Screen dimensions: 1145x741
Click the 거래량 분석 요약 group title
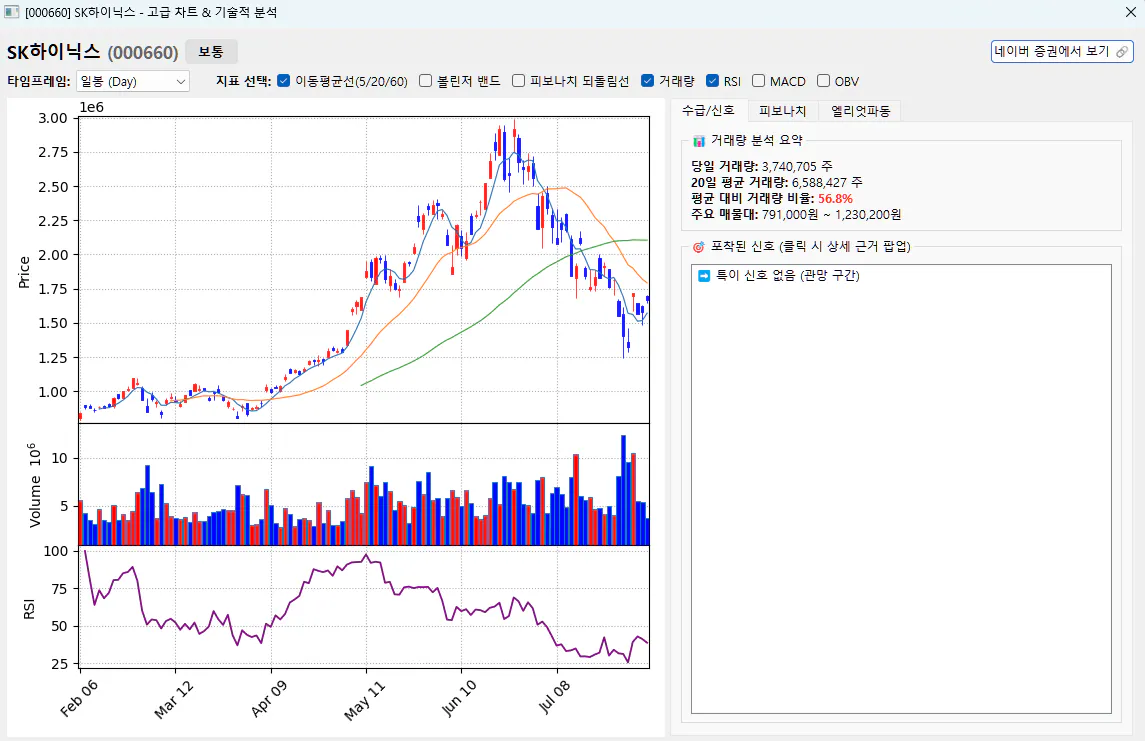point(756,140)
